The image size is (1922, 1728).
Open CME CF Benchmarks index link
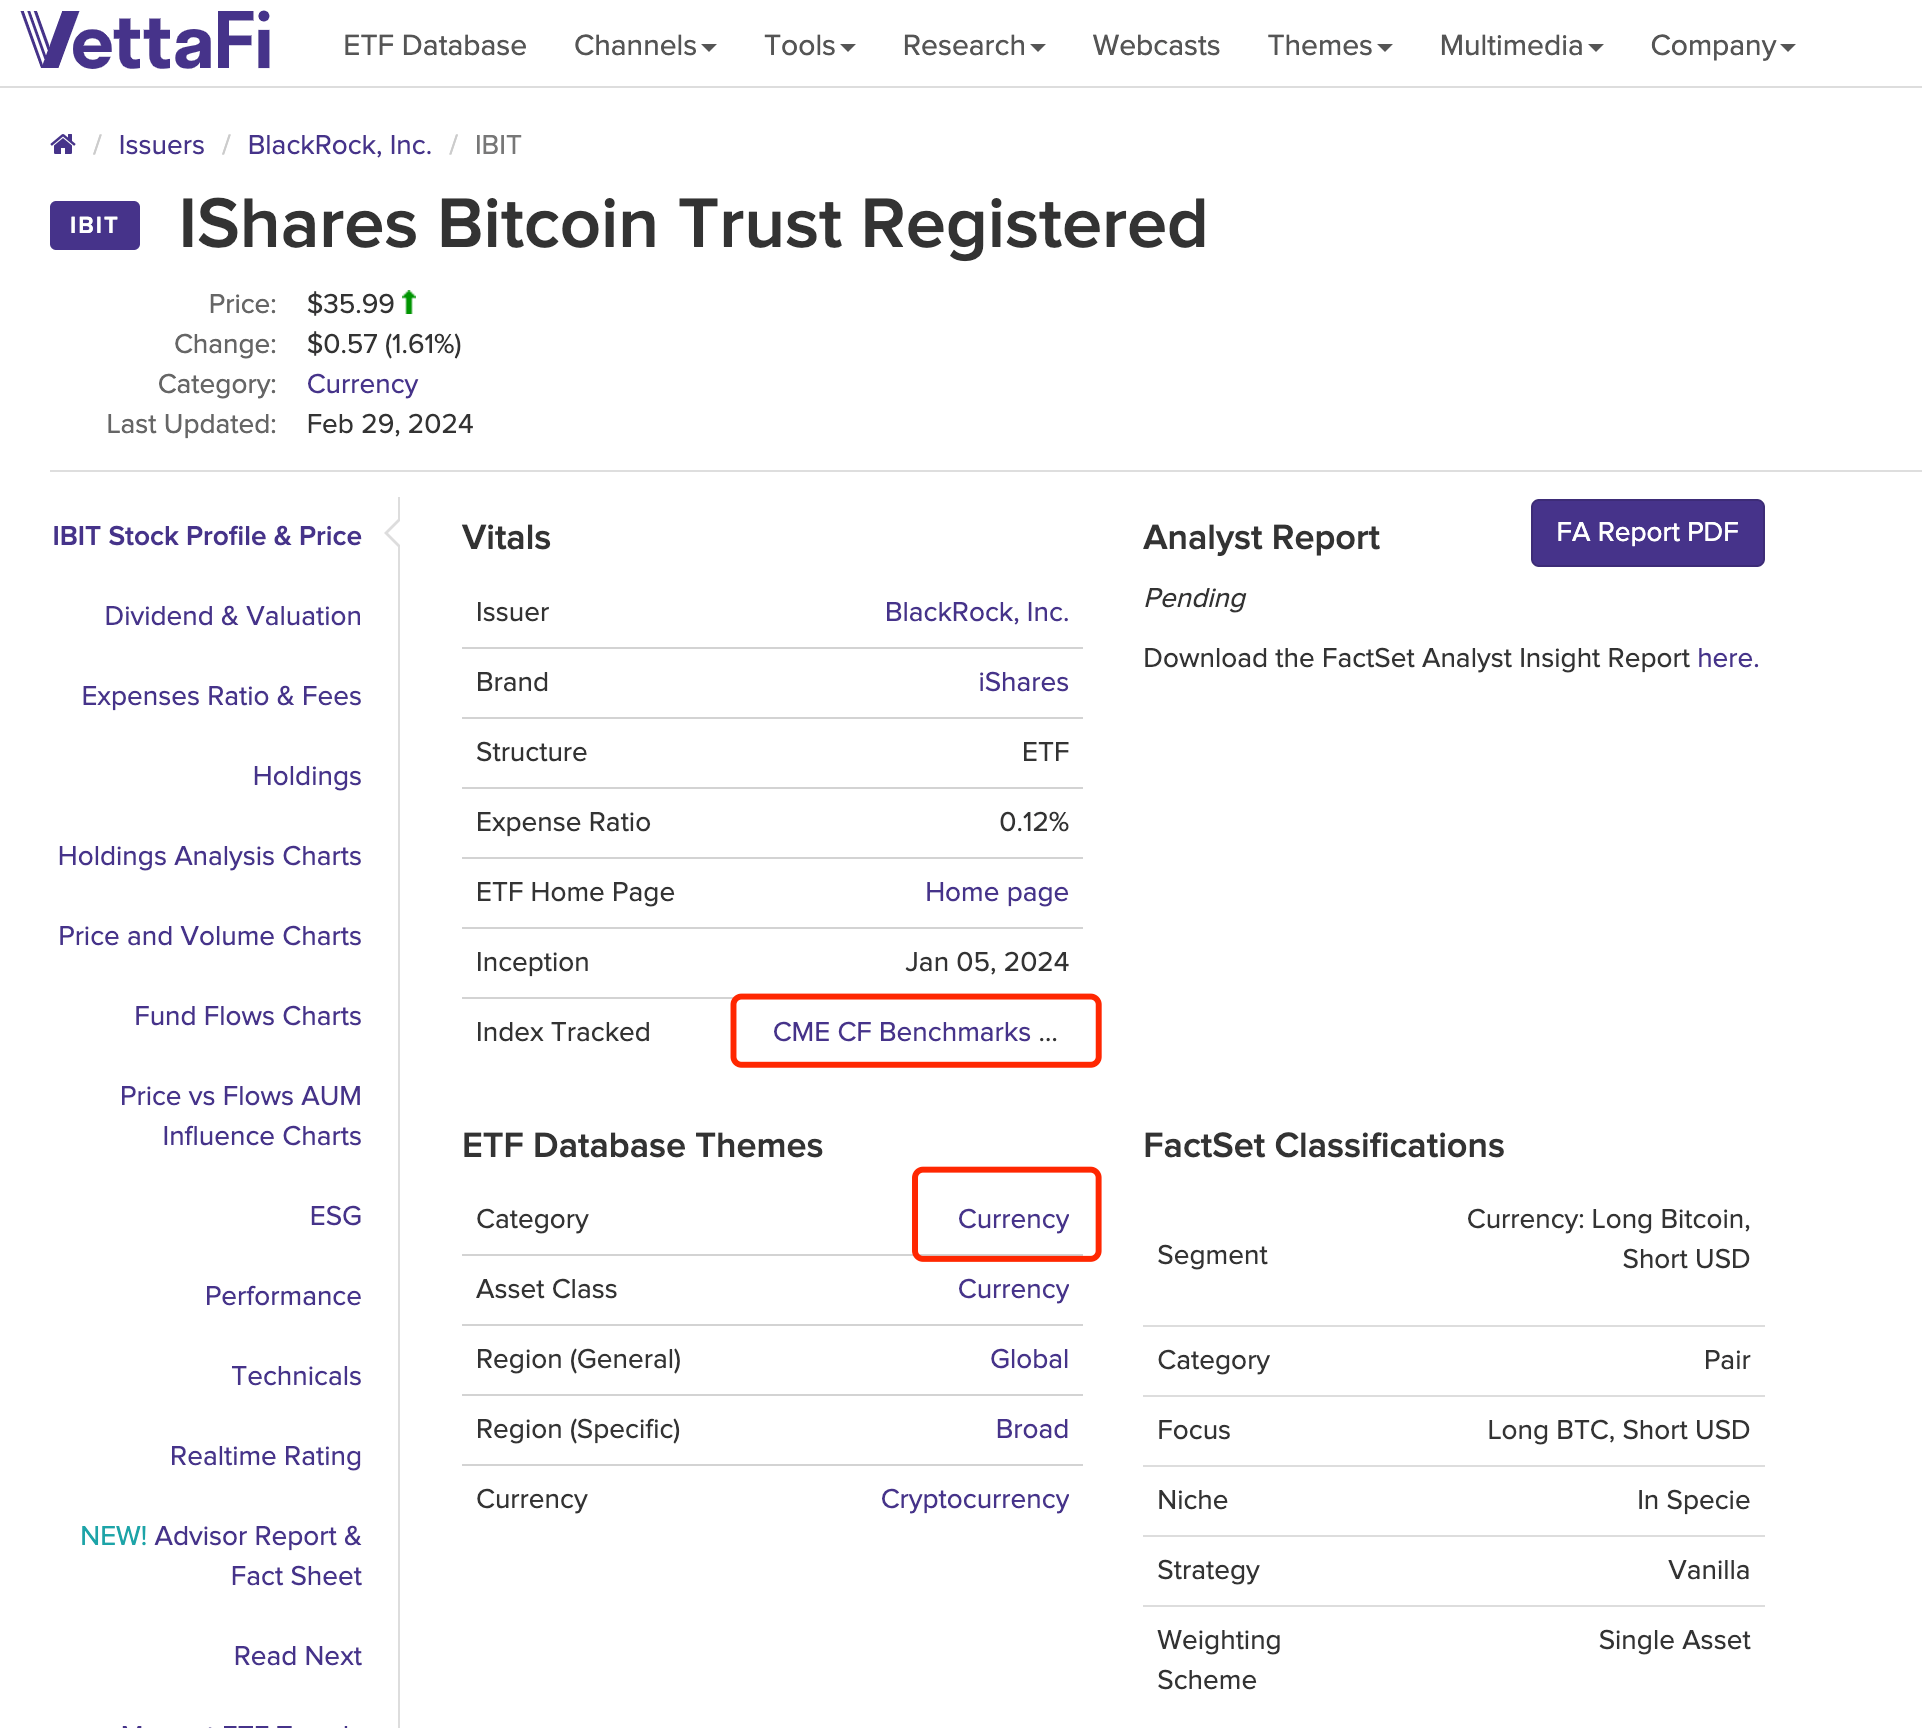pos(914,1032)
